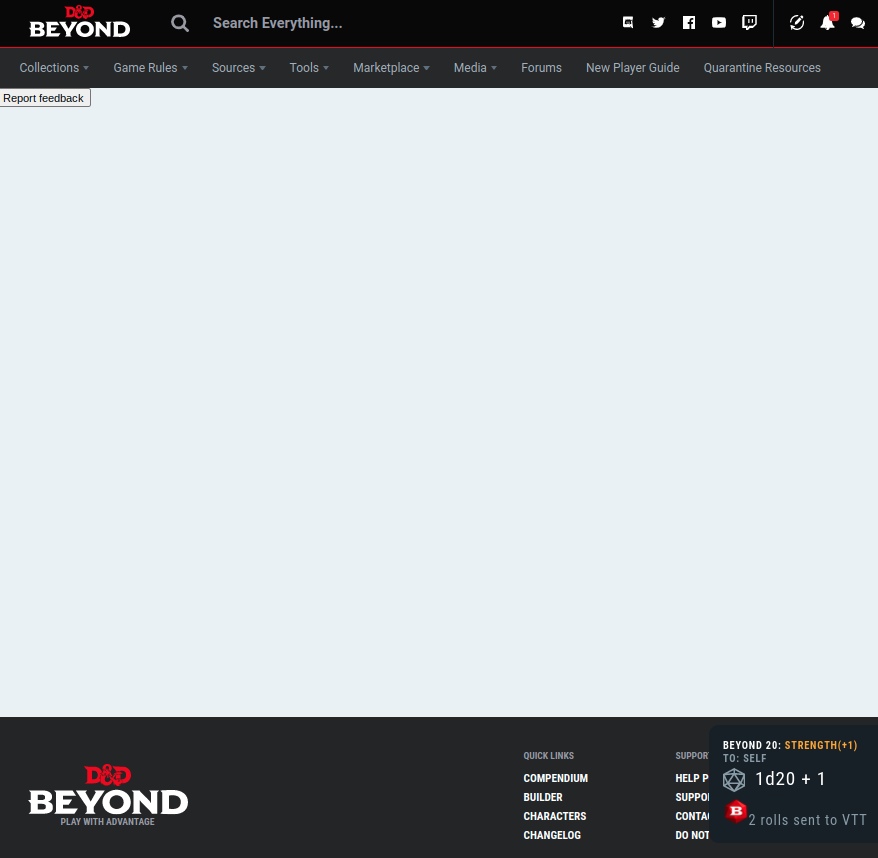Expand the Marketplace dropdown
The image size is (878, 858).
[x=390, y=67]
